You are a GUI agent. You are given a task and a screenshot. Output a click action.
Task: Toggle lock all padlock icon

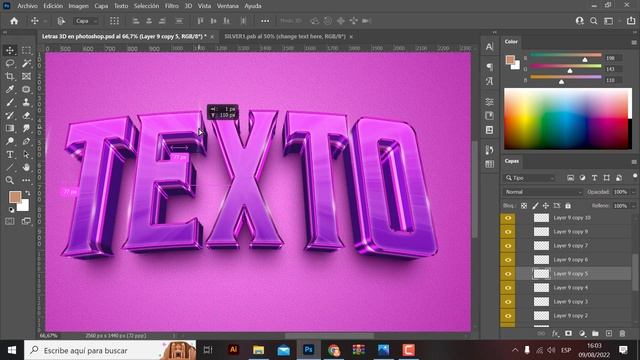point(568,206)
